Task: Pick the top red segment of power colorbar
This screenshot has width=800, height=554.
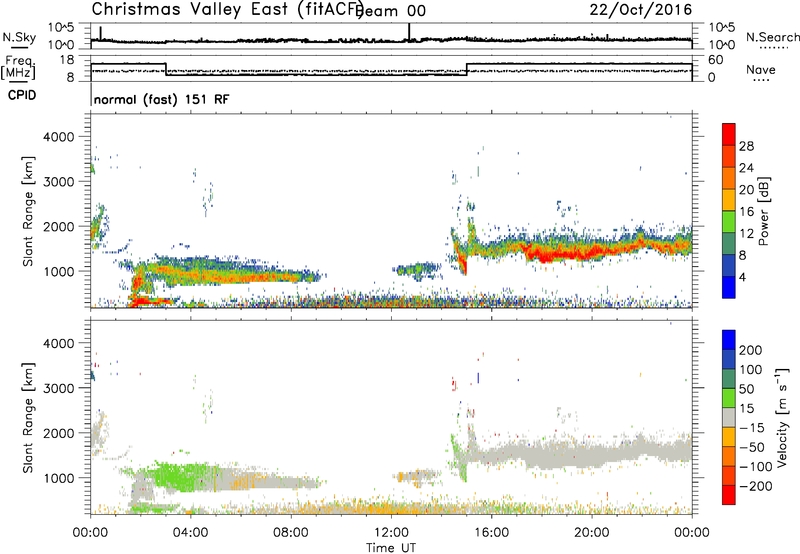Action: coord(729,135)
